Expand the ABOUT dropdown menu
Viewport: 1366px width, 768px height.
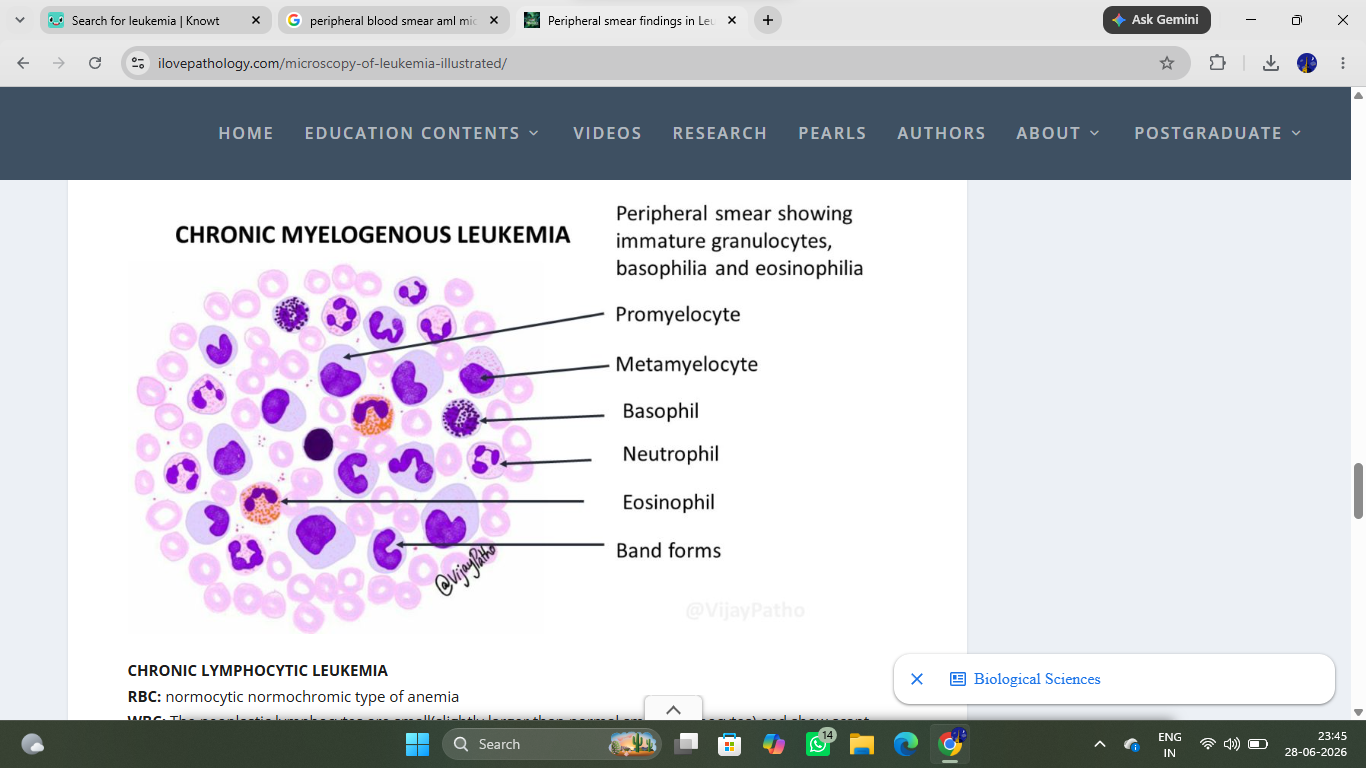tap(1058, 133)
